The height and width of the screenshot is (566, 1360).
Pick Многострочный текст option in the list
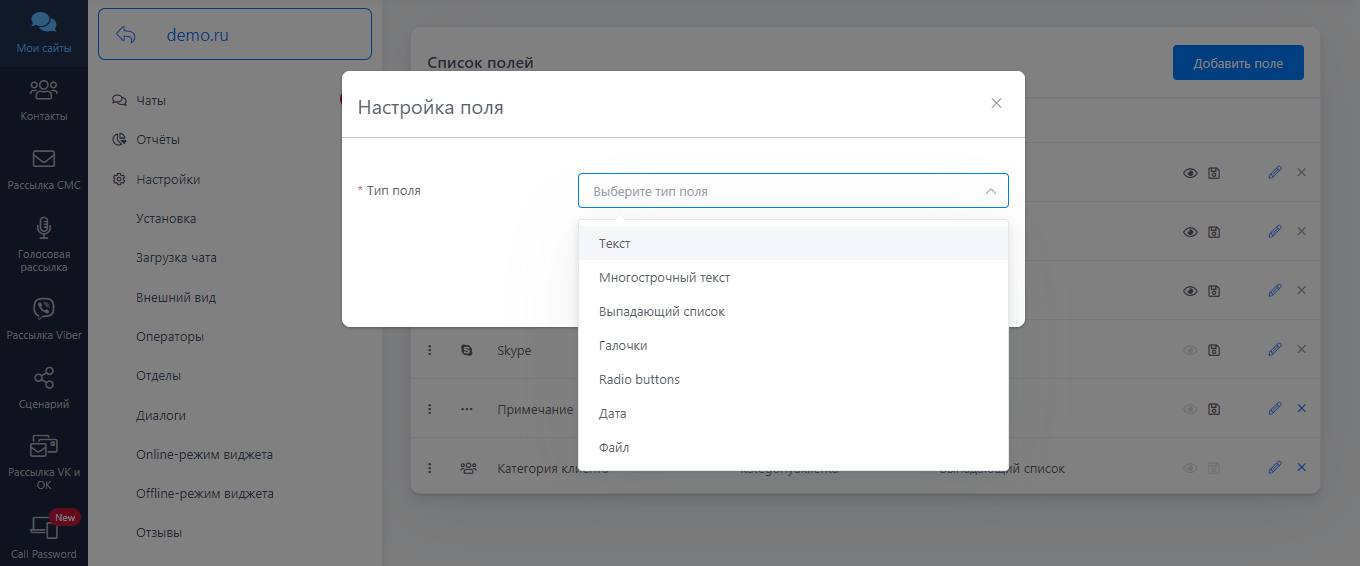pyautogui.click(x=671, y=278)
